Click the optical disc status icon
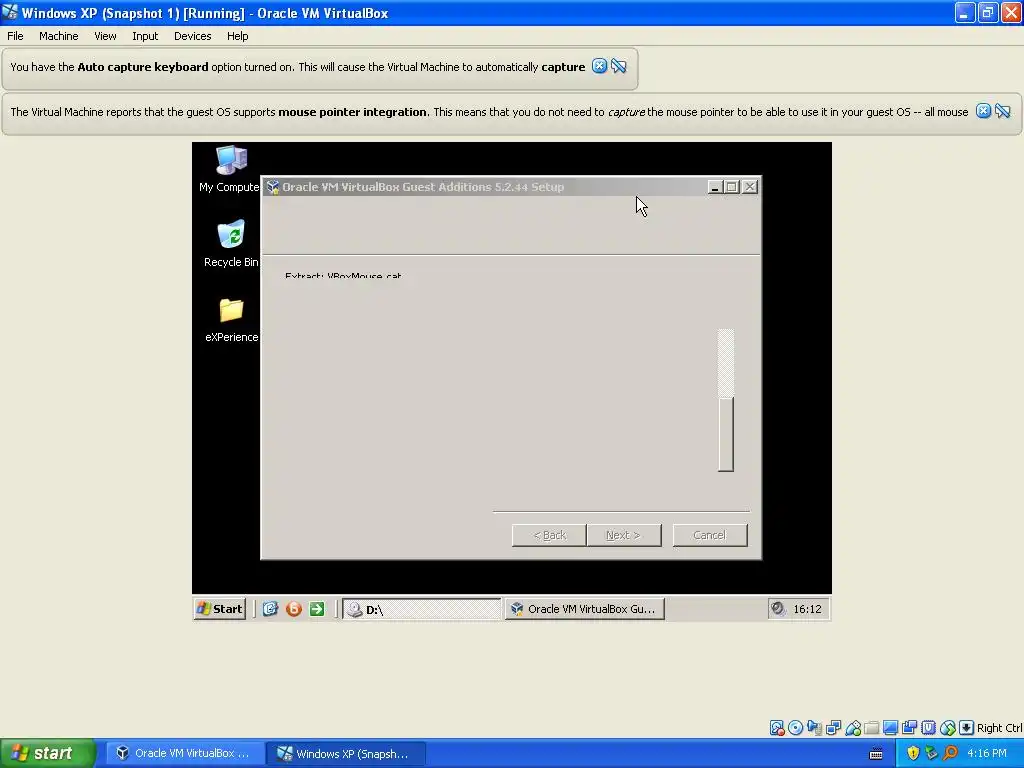 795,728
